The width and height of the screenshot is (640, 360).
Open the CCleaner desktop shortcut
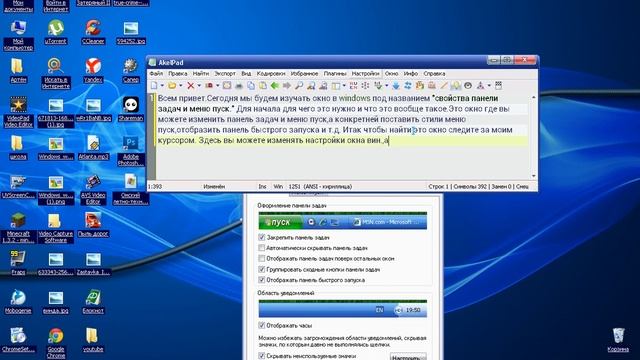point(93,32)
